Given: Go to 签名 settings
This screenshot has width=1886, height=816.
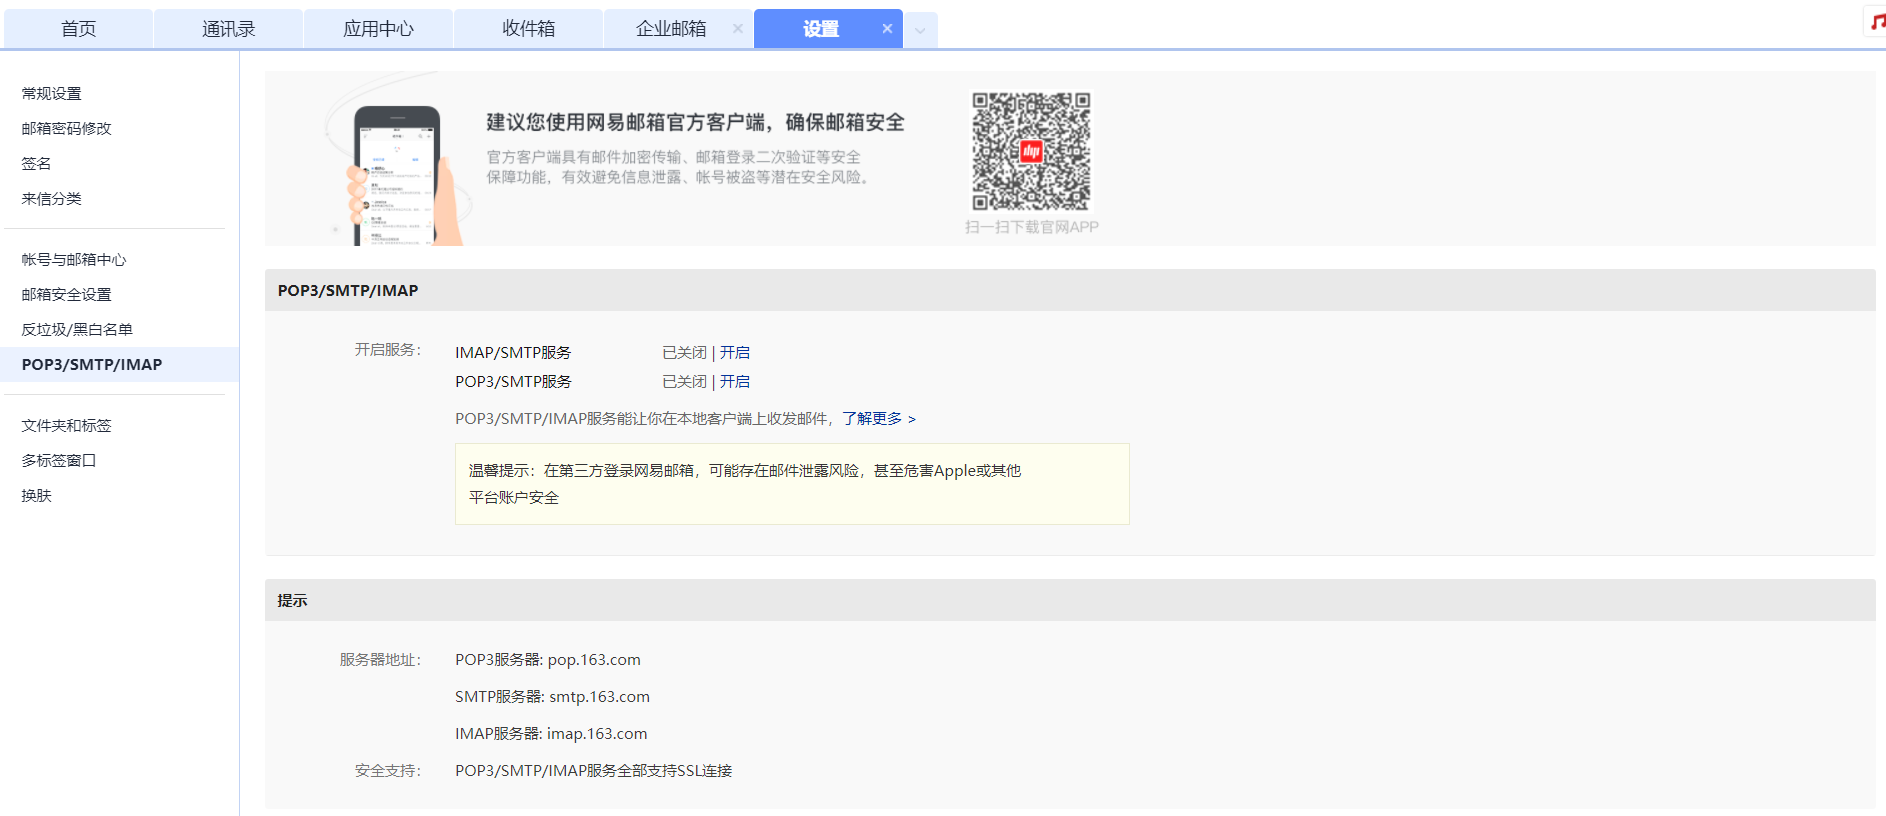Looking at the screenshot, I should [x=37, y=163].
